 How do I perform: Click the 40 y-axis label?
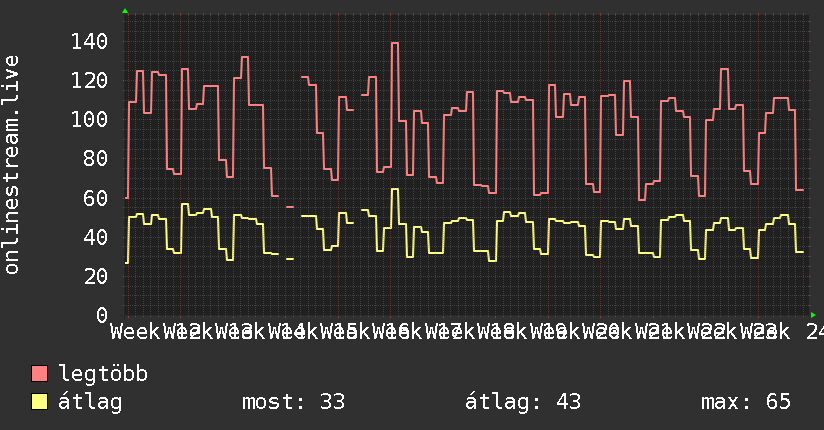[x=95, y=237]
